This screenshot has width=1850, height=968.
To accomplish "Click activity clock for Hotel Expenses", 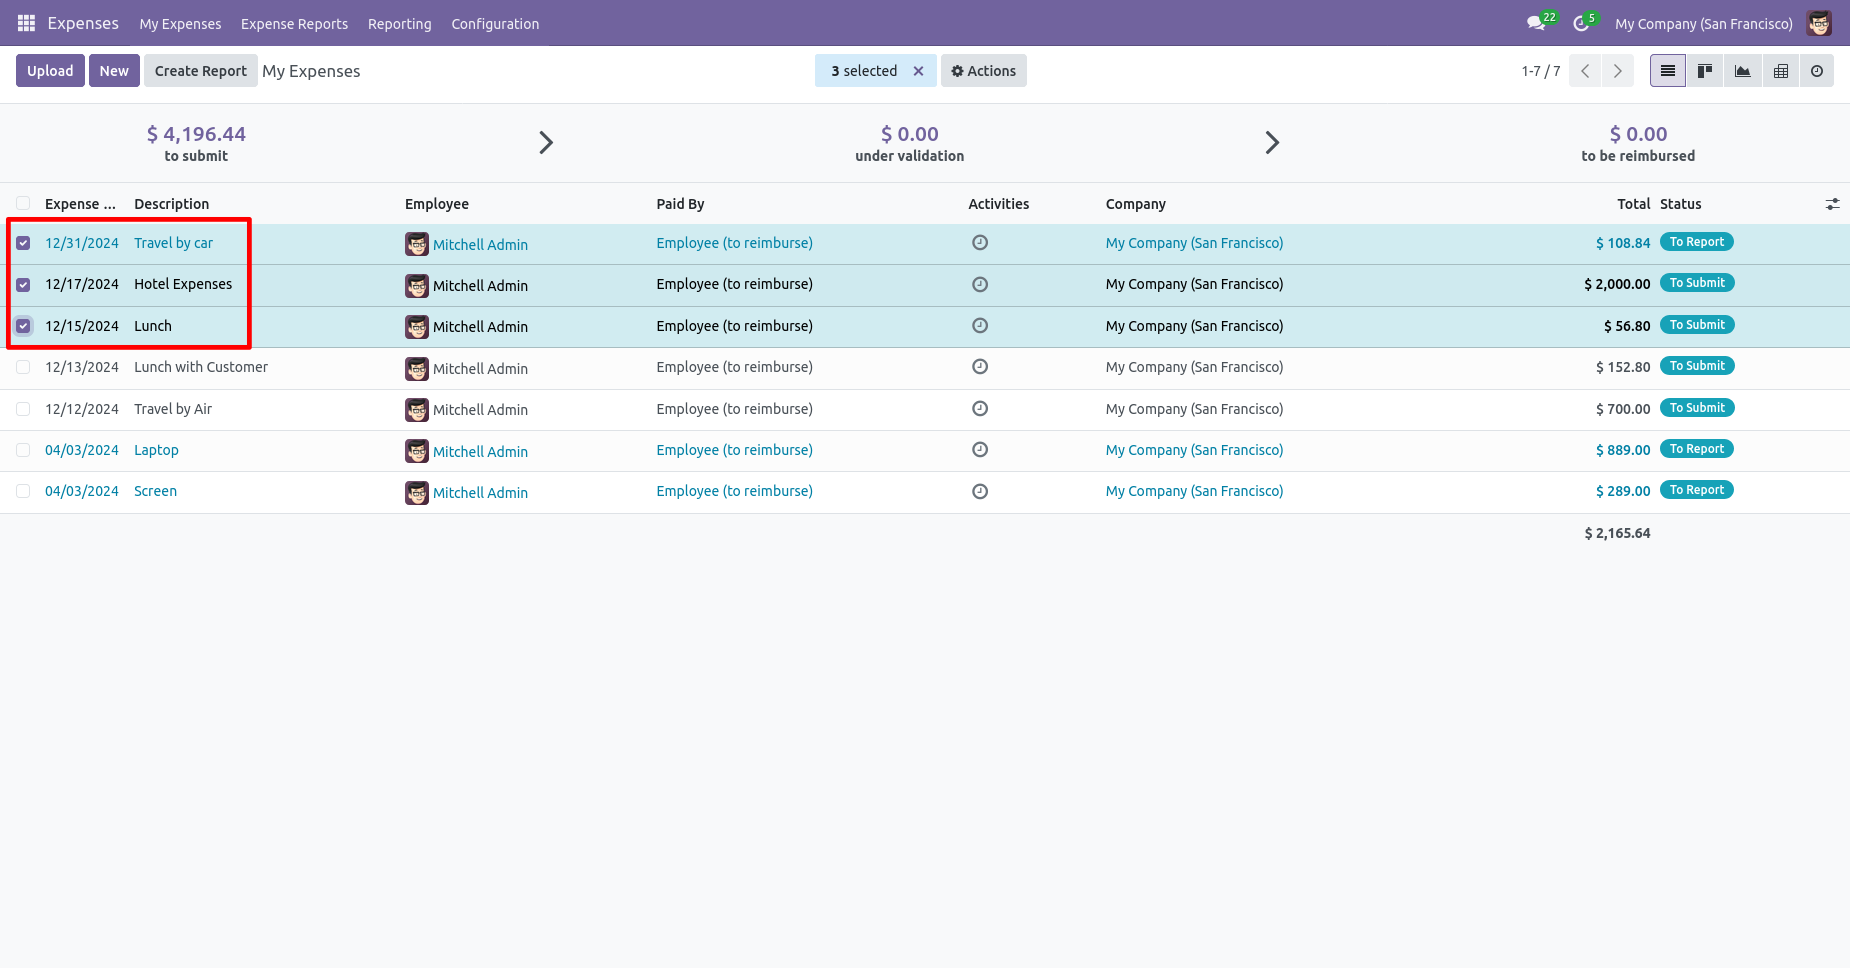I will [x=980, y=284].
